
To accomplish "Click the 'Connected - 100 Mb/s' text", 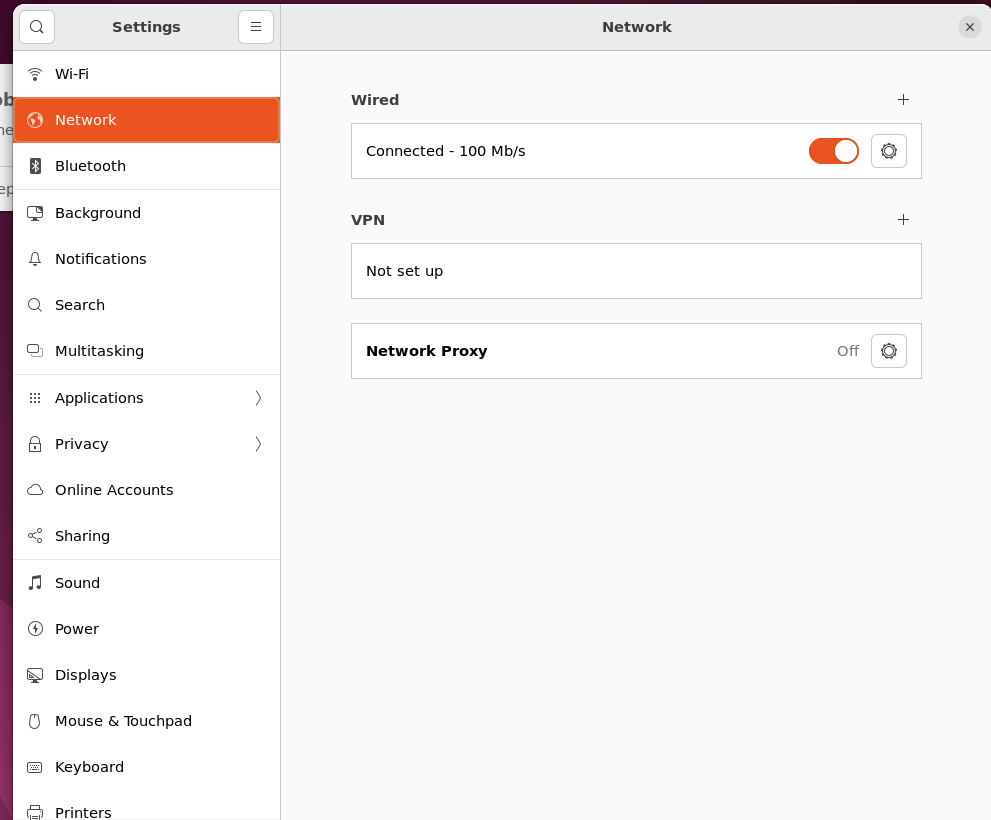I will [x=446, y=151].
